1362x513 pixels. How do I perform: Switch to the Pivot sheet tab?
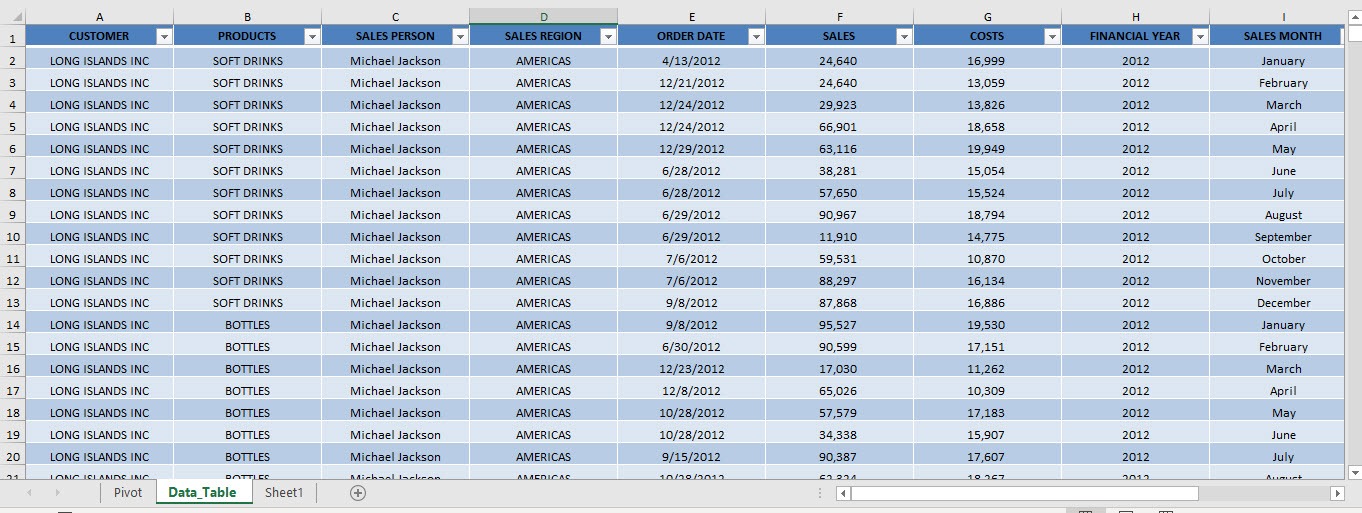(x=128, y=492)
